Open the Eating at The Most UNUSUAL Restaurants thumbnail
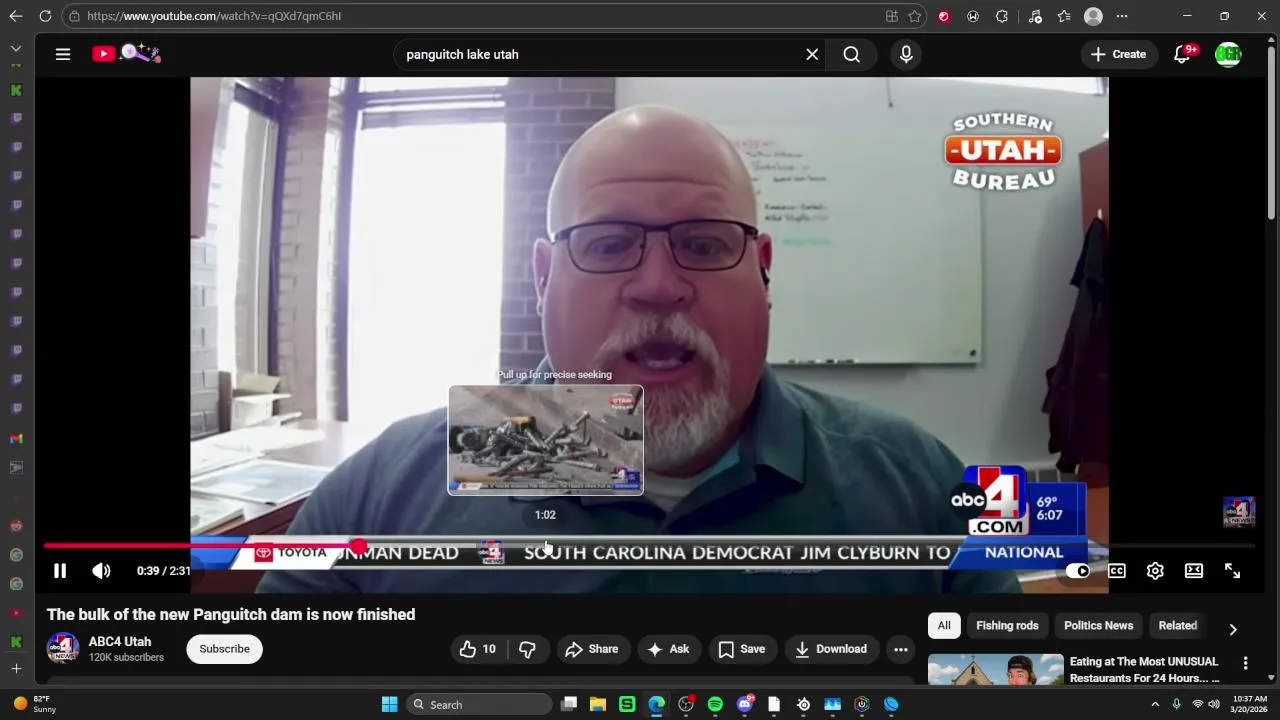Image resolution: width=1280 pixels, height=720 pixels. pyautogui.click(x=996, y=669)
